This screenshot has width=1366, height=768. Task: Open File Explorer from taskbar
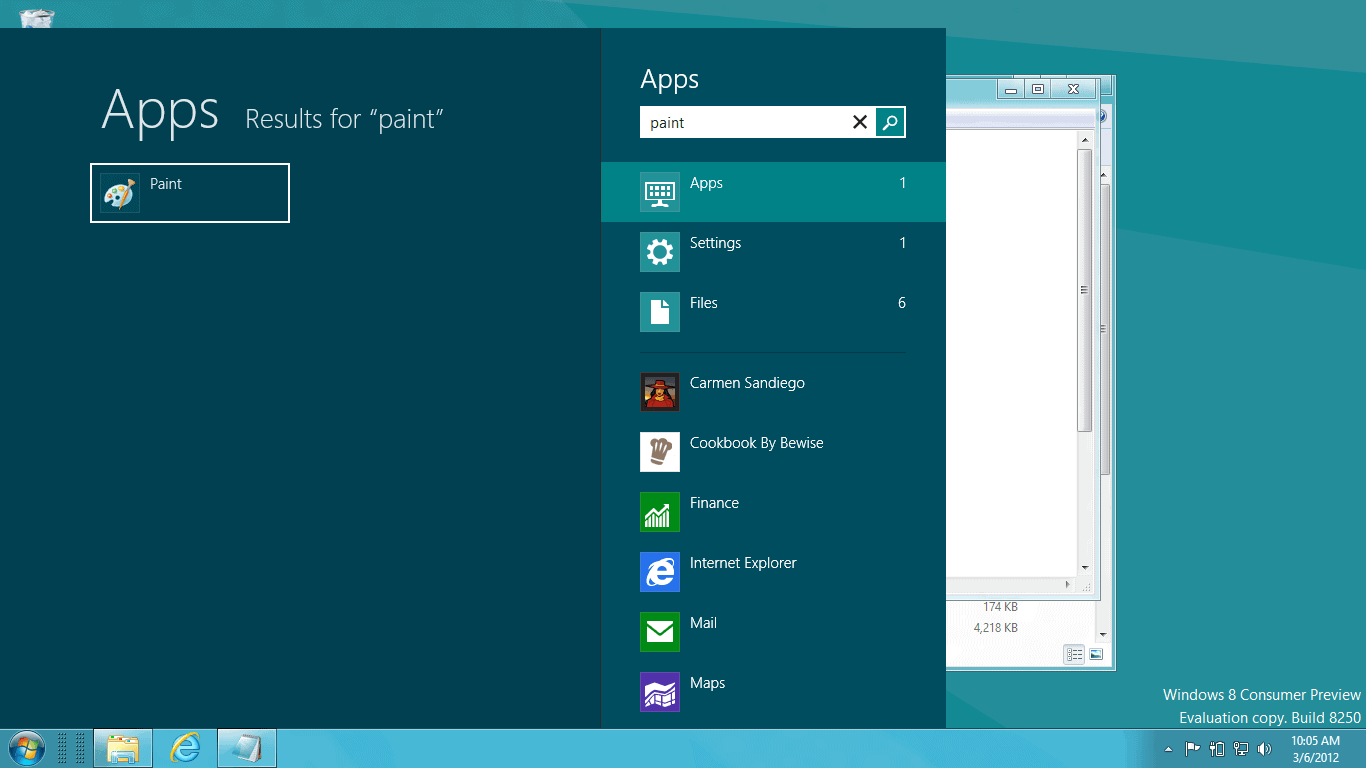point(123,748)
